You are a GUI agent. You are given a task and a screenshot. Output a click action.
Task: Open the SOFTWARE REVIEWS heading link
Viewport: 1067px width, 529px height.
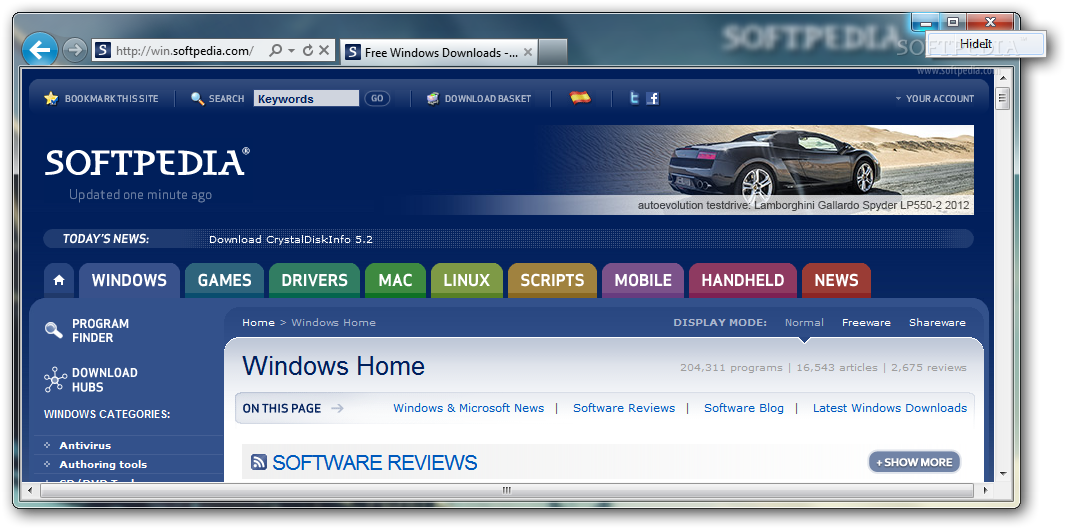click(x=375, y=463)
